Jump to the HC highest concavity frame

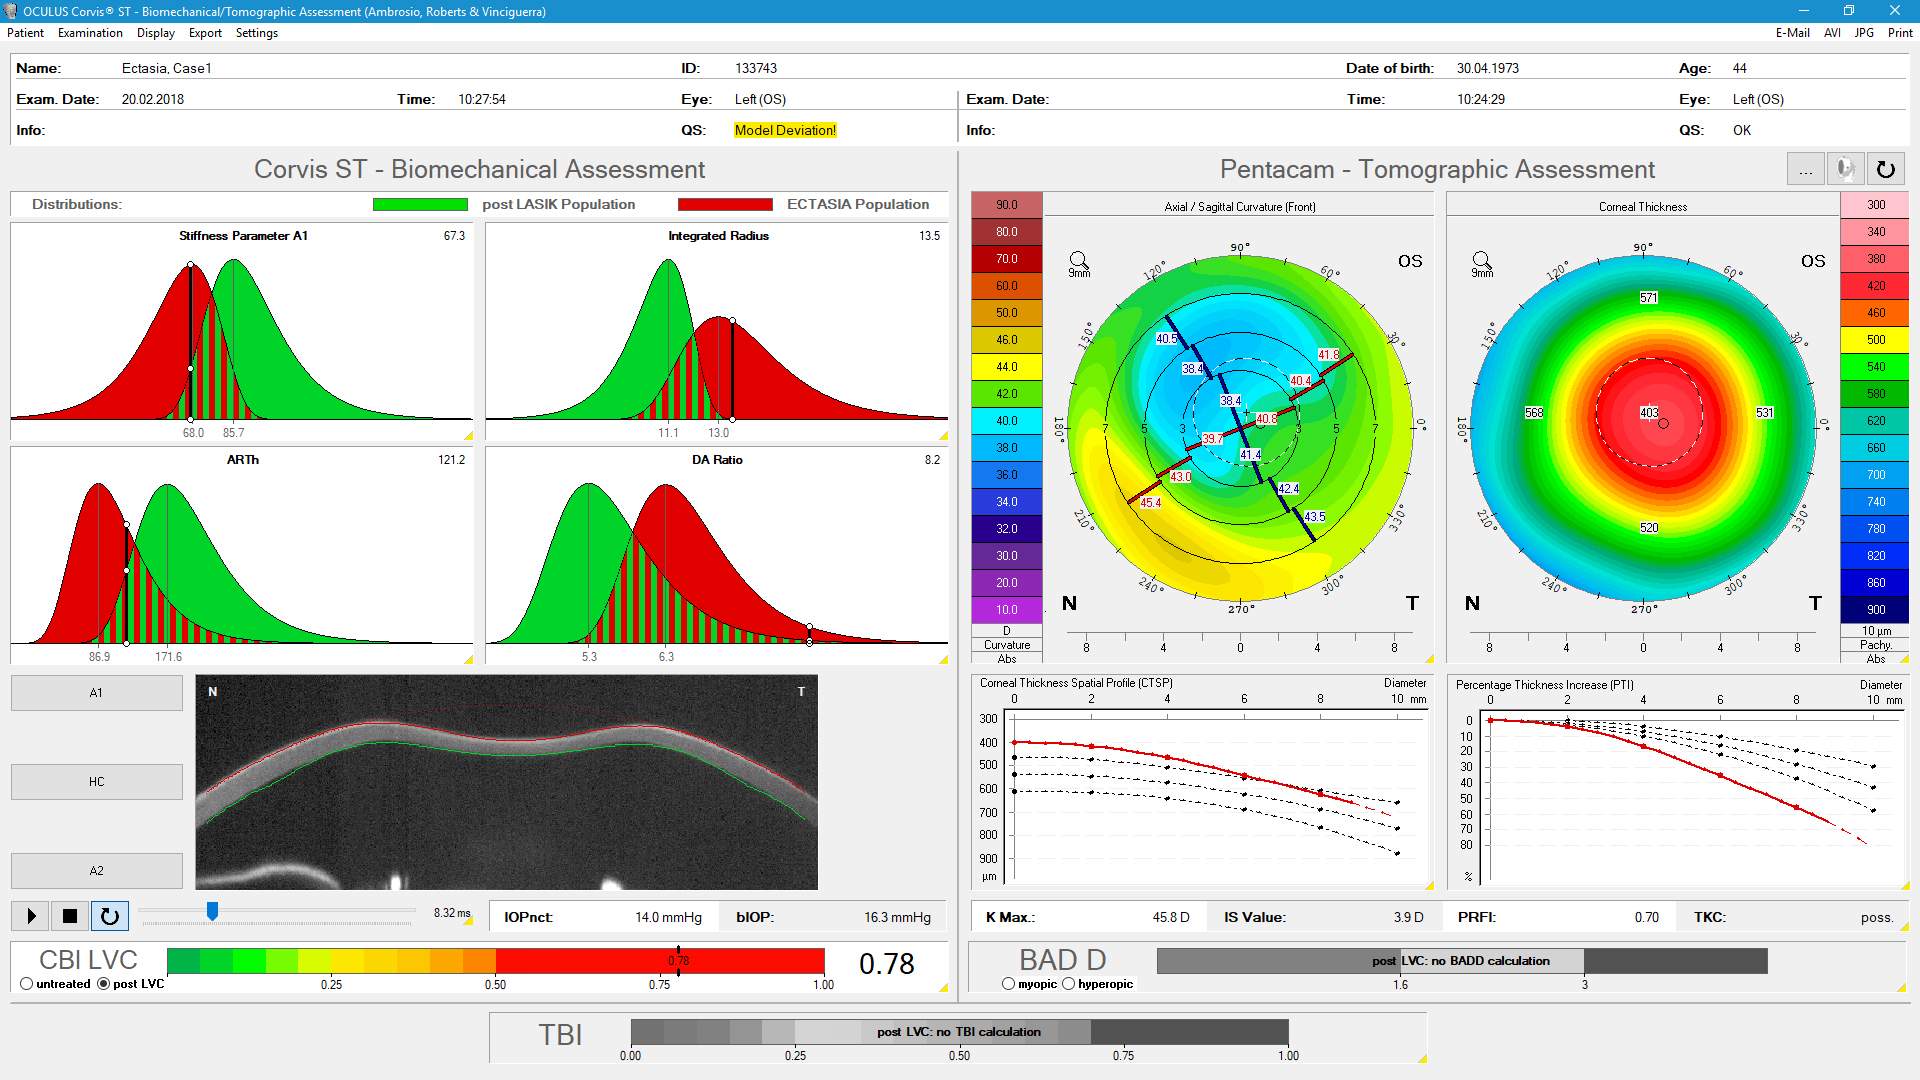tap(97, 782)
